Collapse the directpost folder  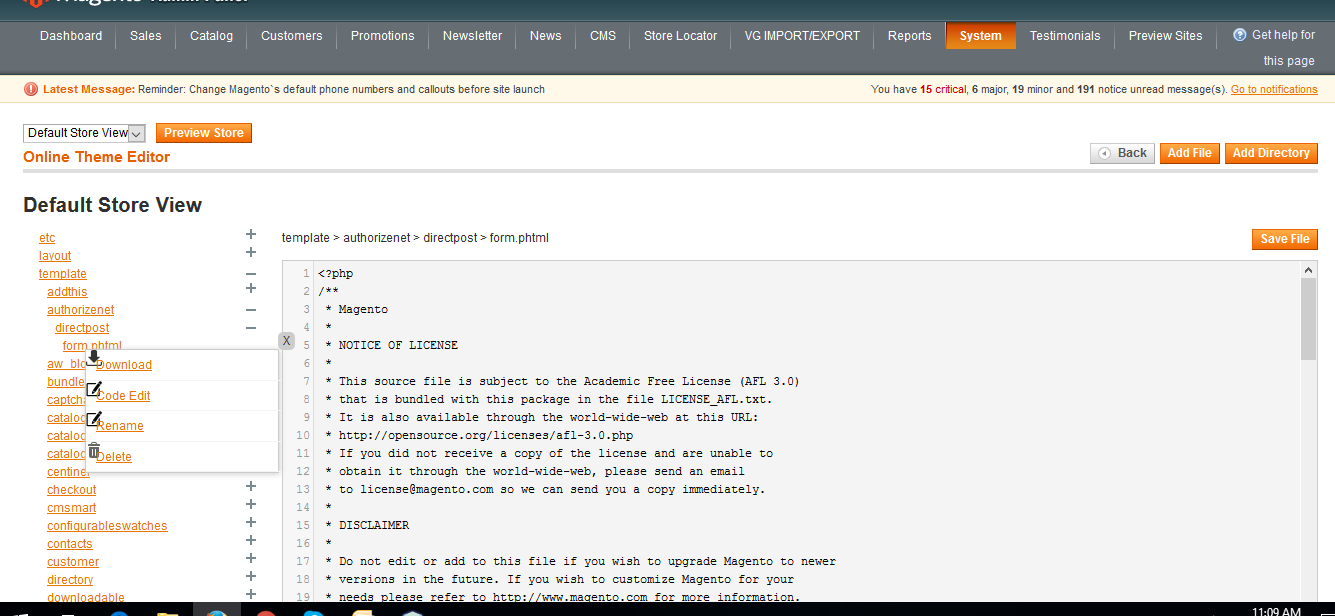(251, 328)
